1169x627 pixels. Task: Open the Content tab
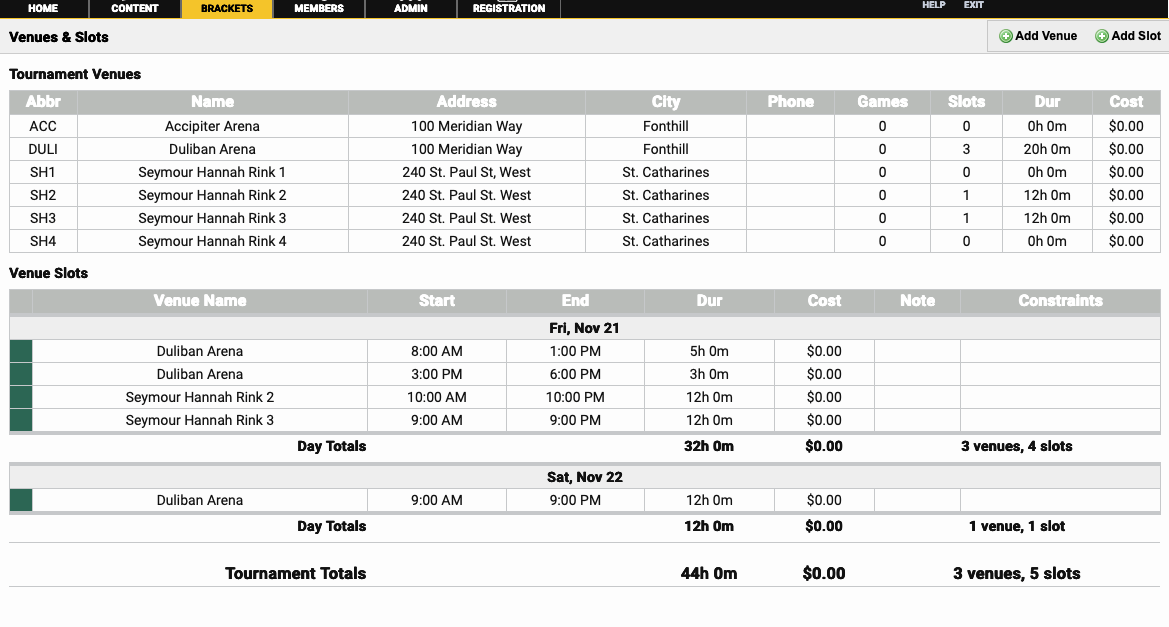tap(135, 8)
